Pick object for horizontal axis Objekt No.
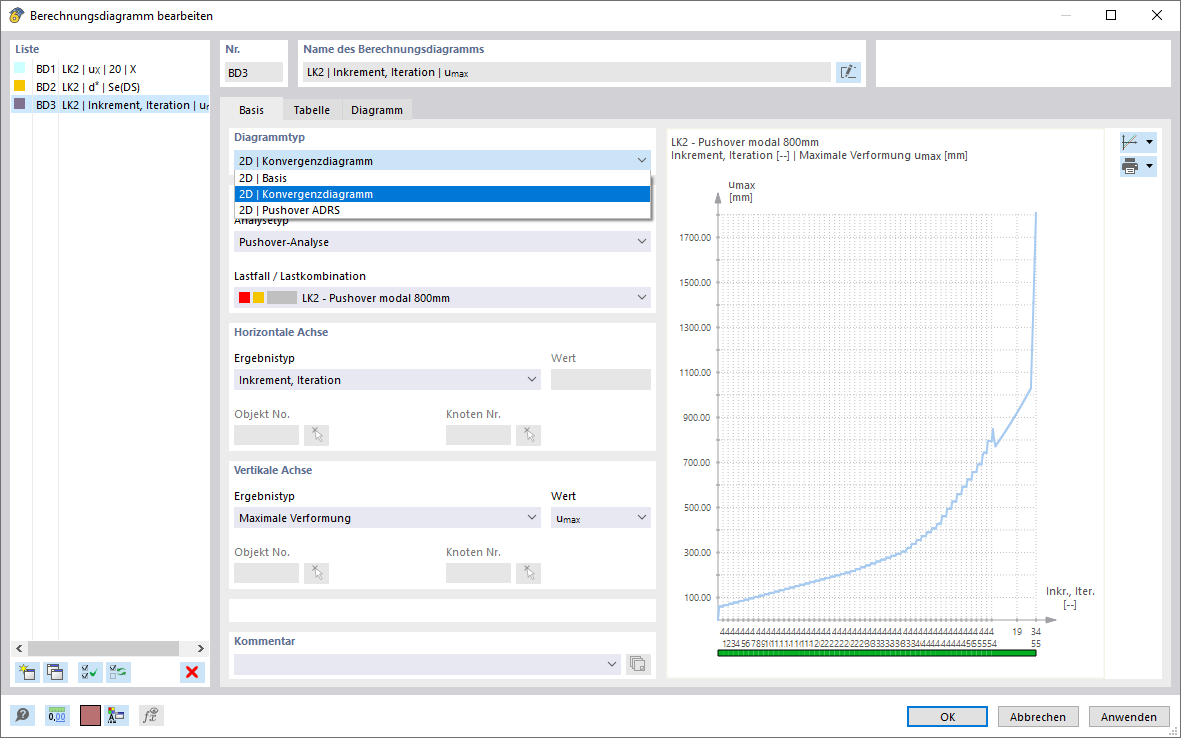Image resolution: width=1181 pixels, height=738 pixels. [x=316, y=435]
